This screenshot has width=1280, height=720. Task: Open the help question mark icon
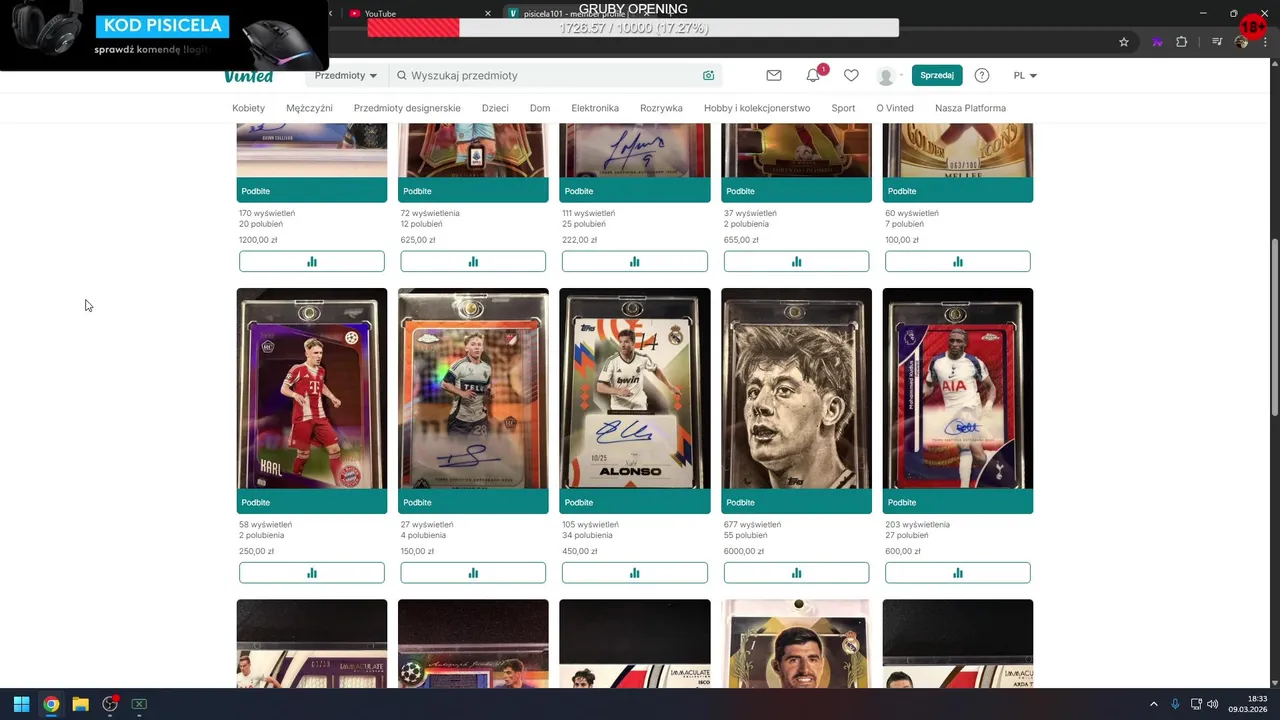pyautogui.click(x=982, y=75)
